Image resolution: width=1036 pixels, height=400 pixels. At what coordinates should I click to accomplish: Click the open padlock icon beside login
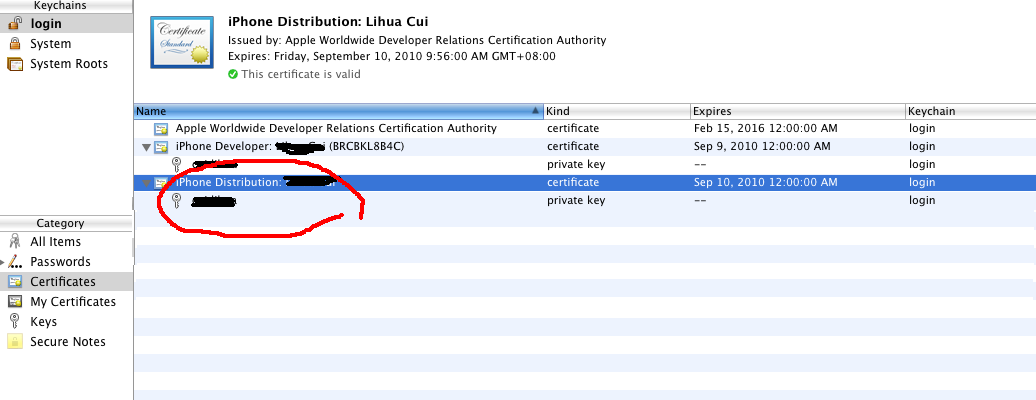point(15,24)
